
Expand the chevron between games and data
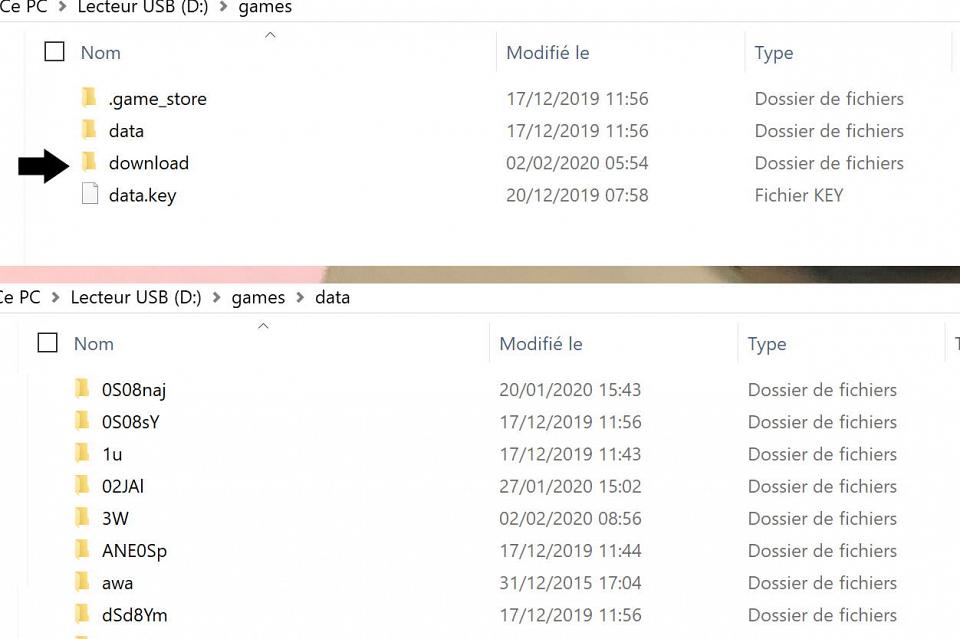click(300, 297)
